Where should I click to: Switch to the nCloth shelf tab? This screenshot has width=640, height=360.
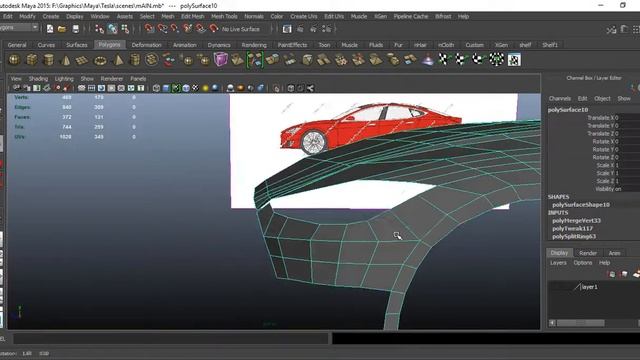(x=446, y=45)
